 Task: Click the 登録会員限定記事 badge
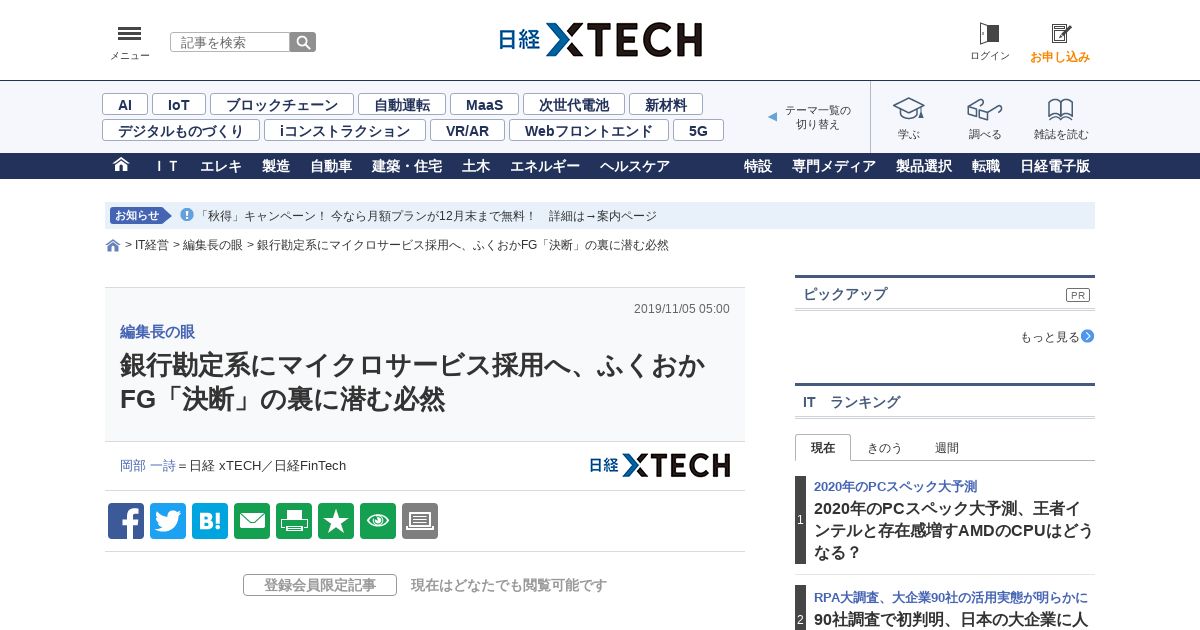pos(320,585)
